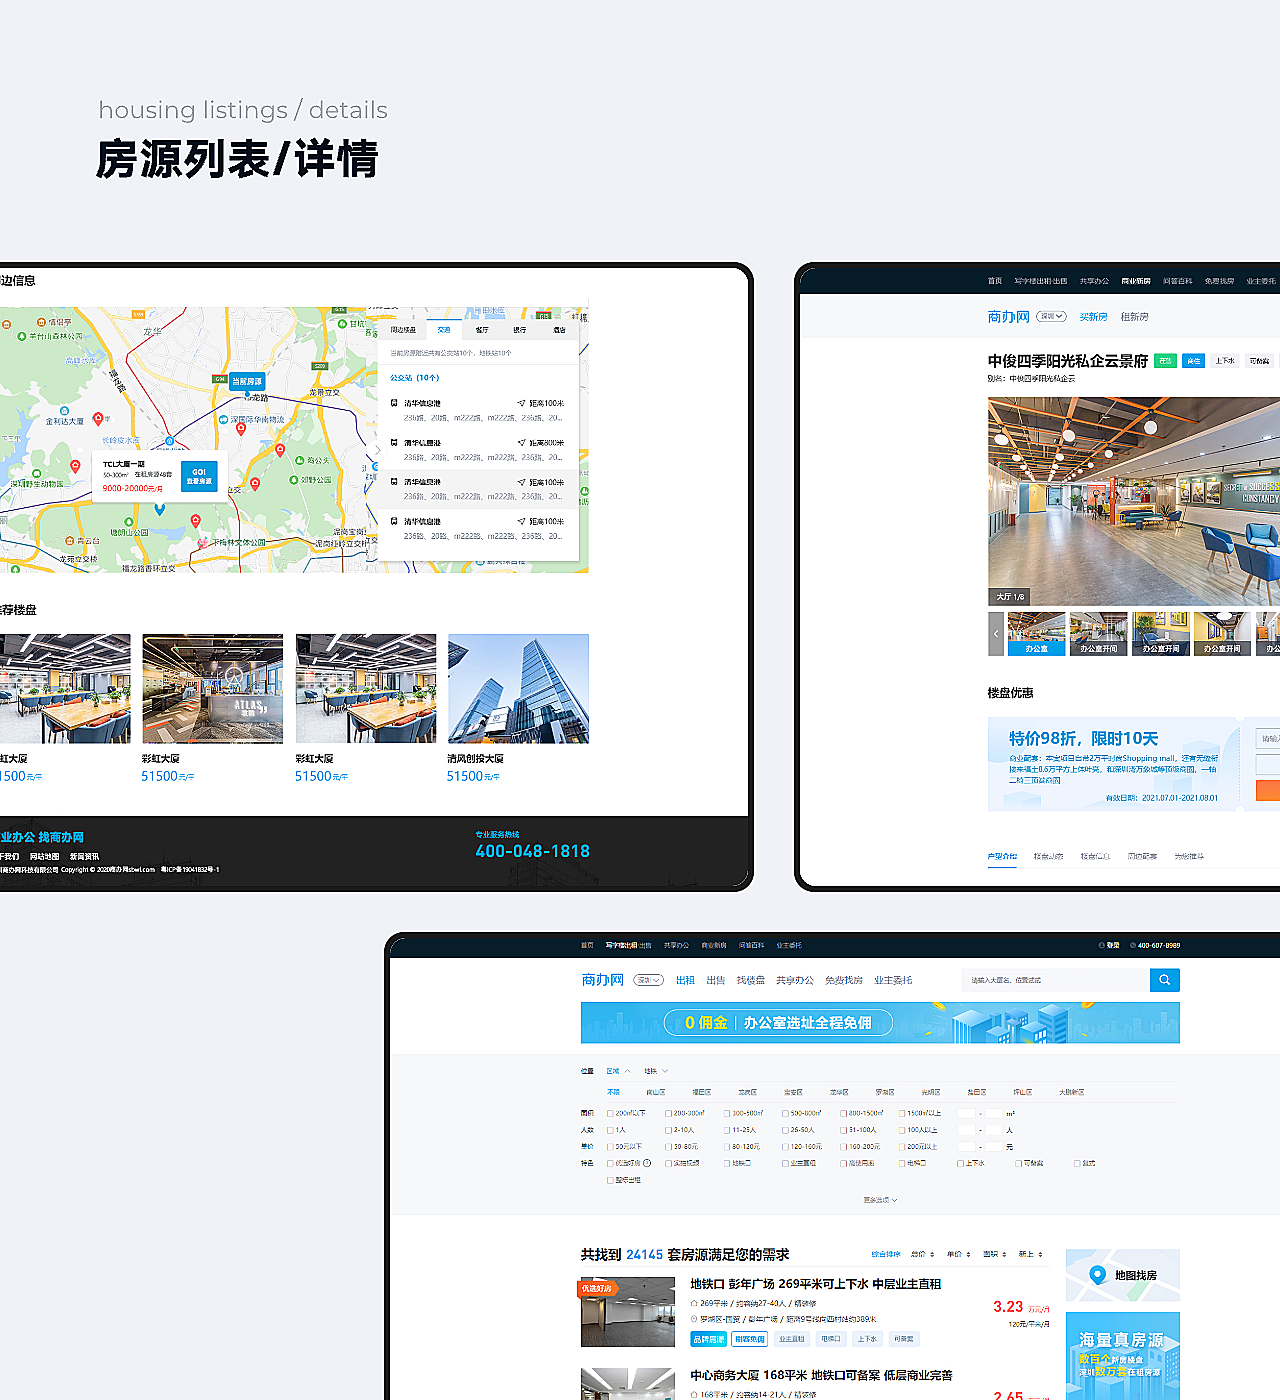Click the gallery previous arrow beside thumbnails
The image size is (1280, 1400).
(x=996, y=634)
